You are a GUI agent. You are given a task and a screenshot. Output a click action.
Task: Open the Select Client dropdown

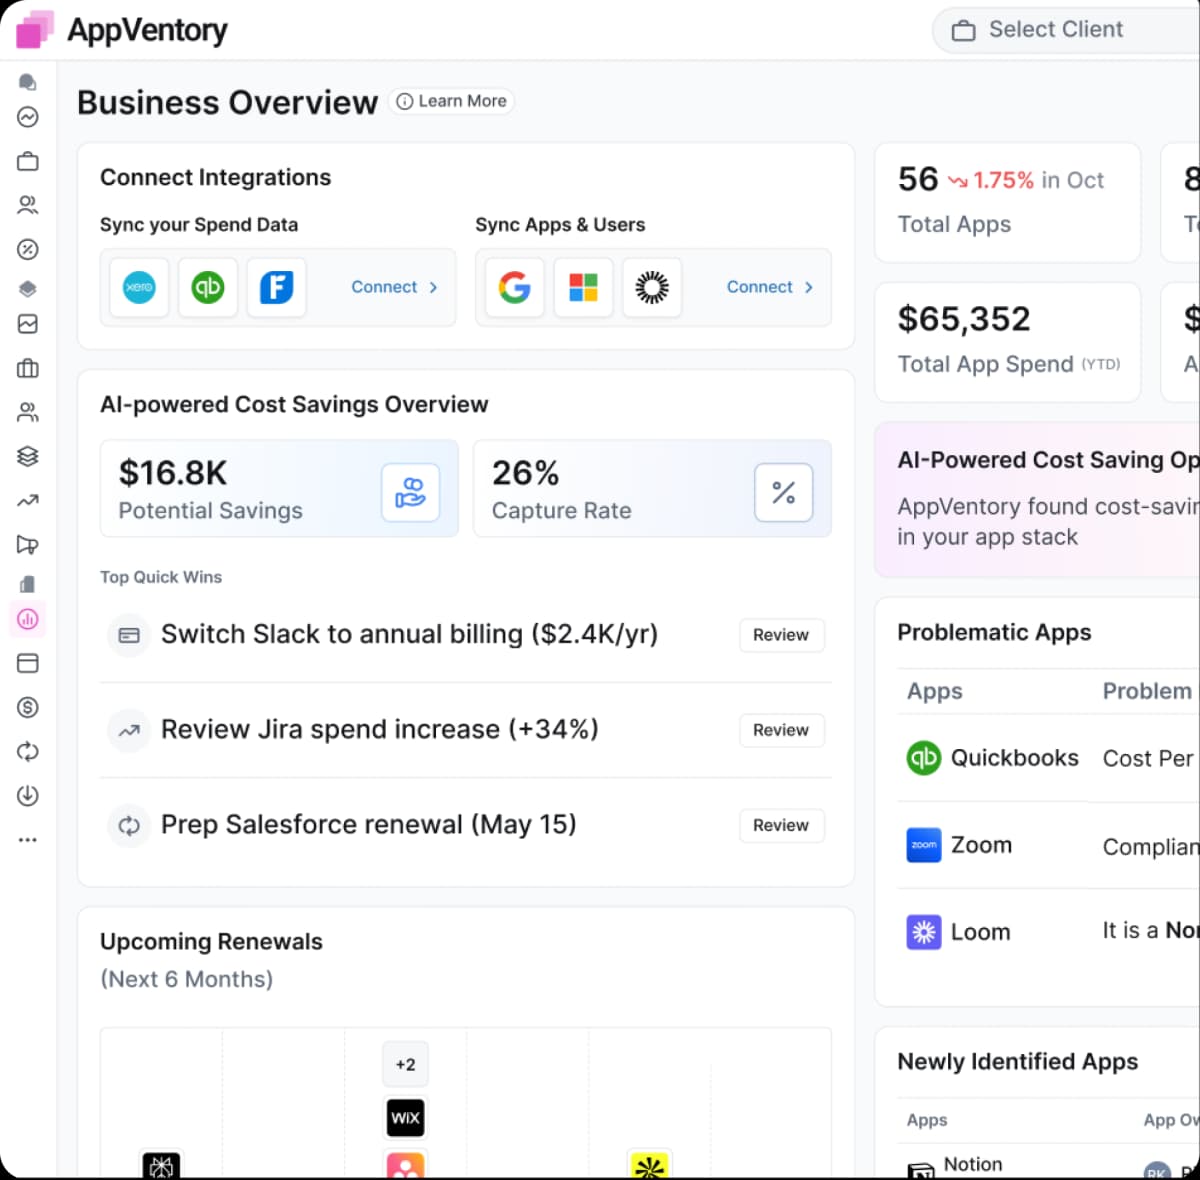[1066, 30]
